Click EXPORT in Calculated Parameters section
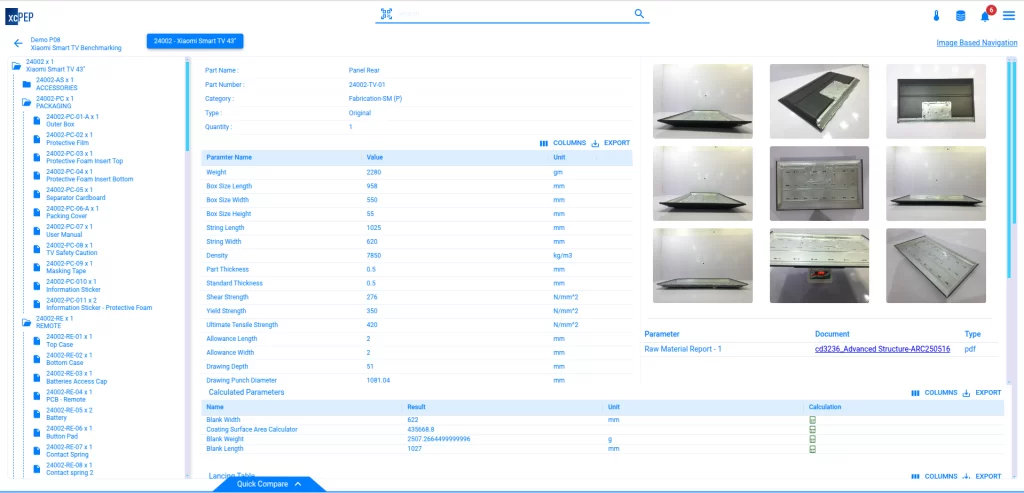1024x493 pixels. pos(982,393)
